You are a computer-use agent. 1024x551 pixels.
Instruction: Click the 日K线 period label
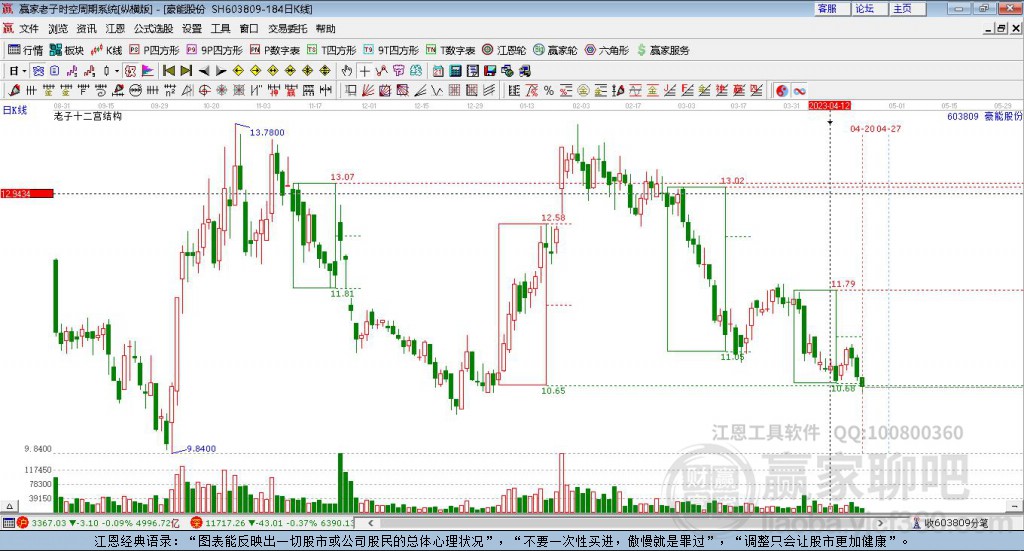tap(15, 110)
